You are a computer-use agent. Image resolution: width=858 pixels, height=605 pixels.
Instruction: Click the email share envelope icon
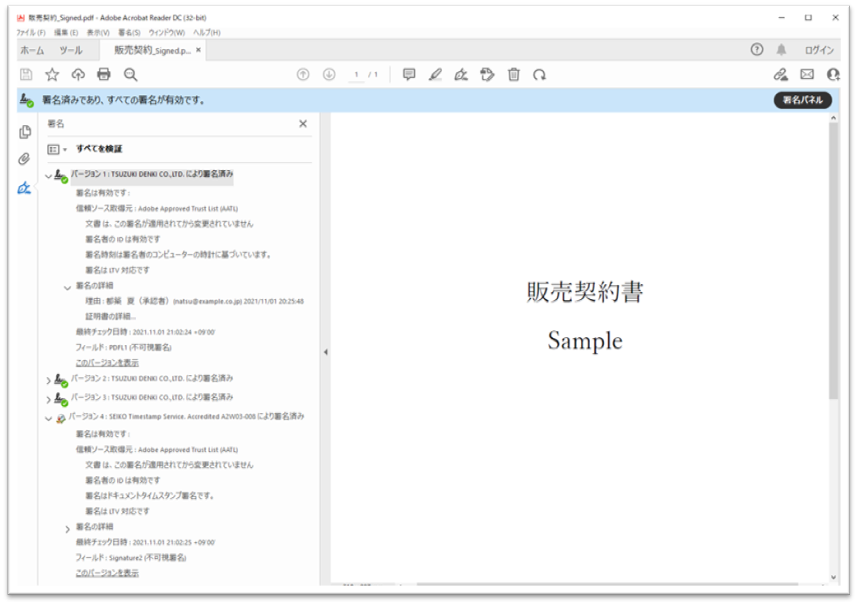coord(807,74)
